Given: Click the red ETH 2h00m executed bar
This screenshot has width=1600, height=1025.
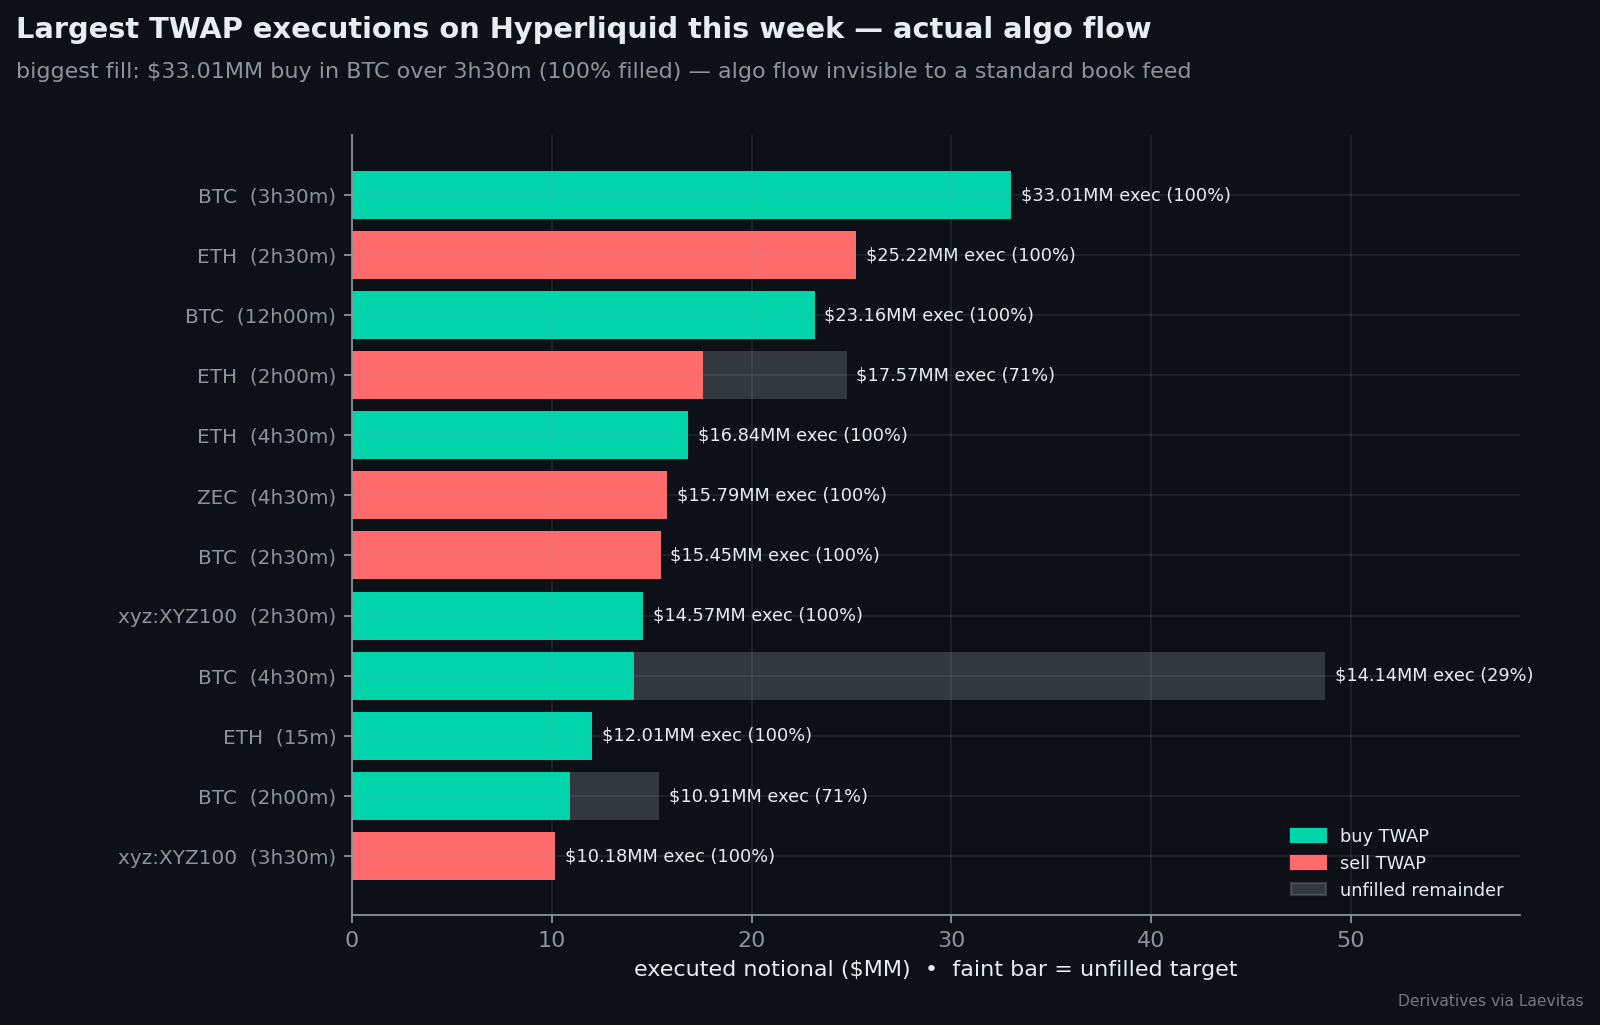Looking at the screenshot, I should click(527, 375).
